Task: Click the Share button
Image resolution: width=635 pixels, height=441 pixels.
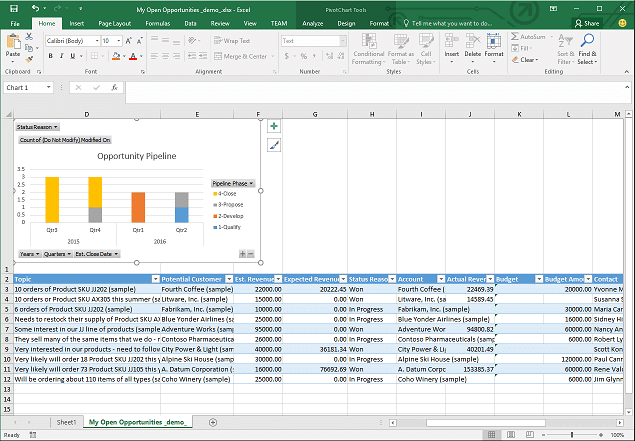Action: [587, 22]
